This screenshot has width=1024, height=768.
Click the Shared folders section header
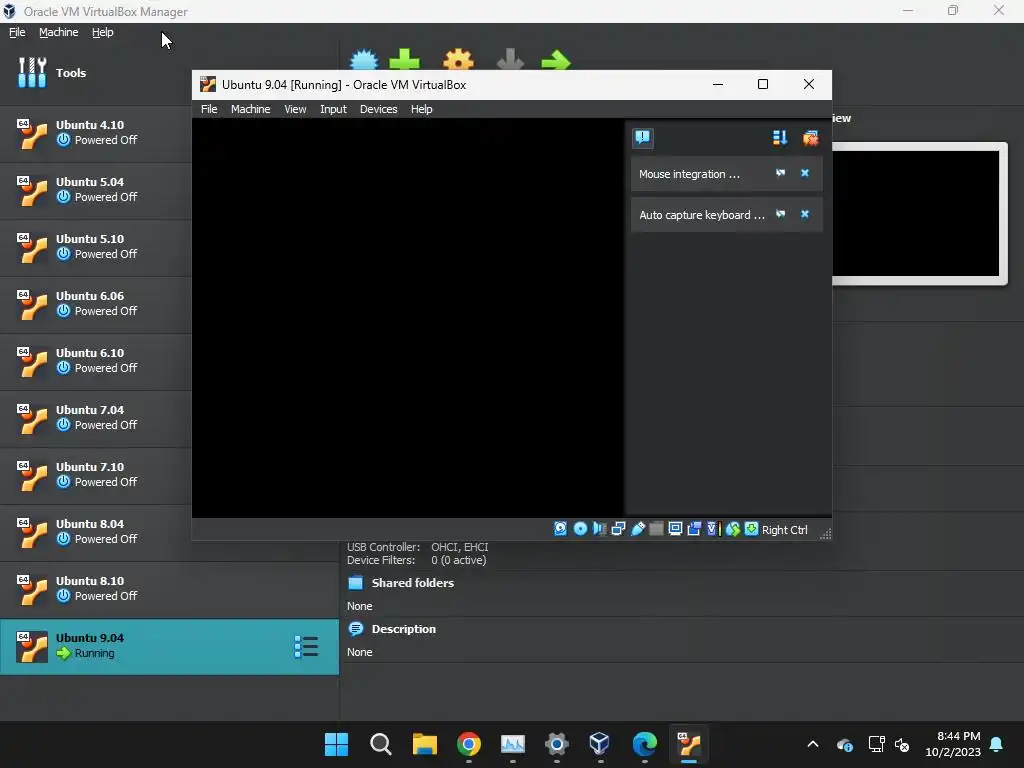tap(412, 583)
